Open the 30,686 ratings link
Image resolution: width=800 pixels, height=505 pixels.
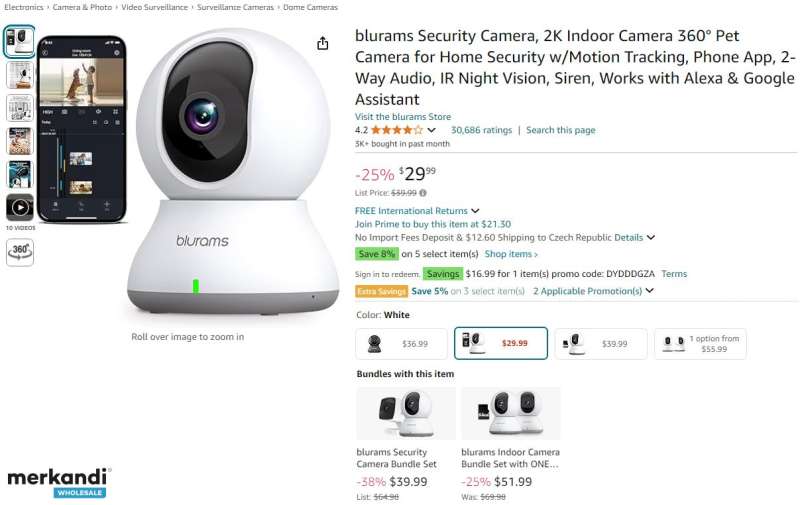pyautogui.click(x=481, y=130)
